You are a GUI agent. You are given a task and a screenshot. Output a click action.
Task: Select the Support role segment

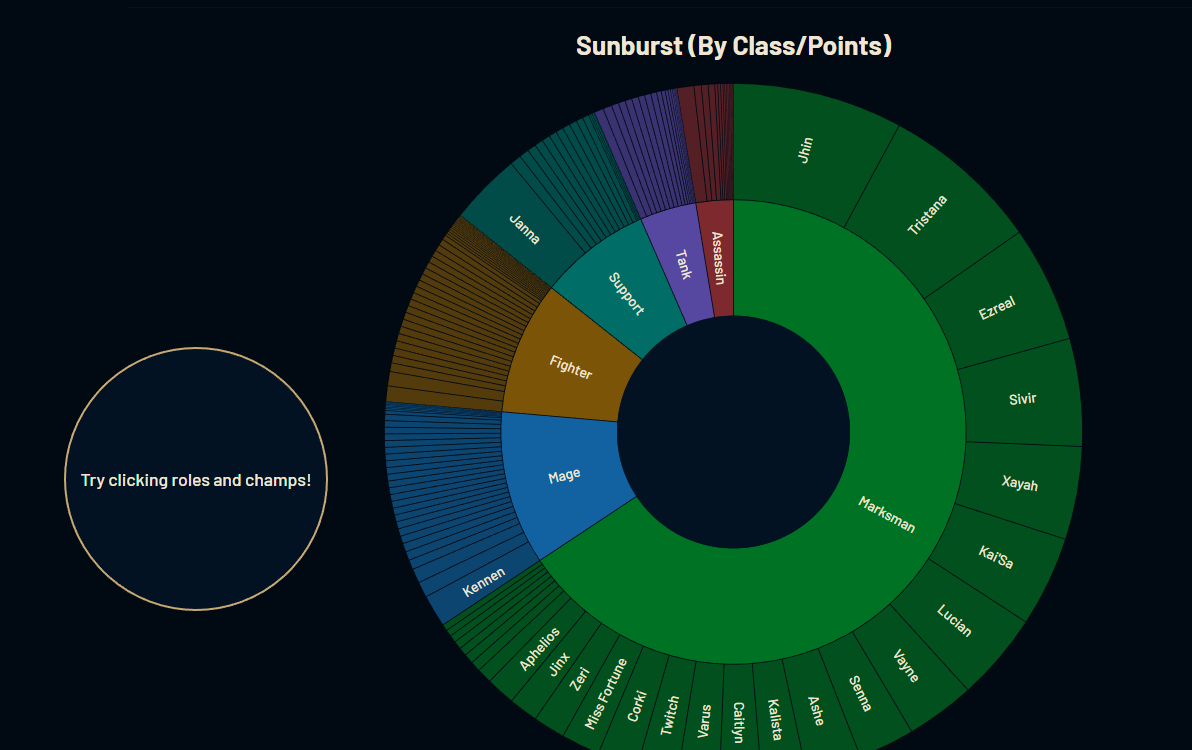point(625,293)
